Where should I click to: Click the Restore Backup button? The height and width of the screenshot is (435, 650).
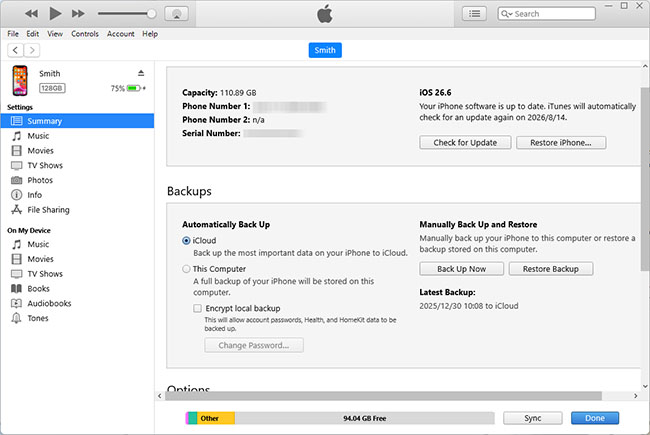pos(551,269)
